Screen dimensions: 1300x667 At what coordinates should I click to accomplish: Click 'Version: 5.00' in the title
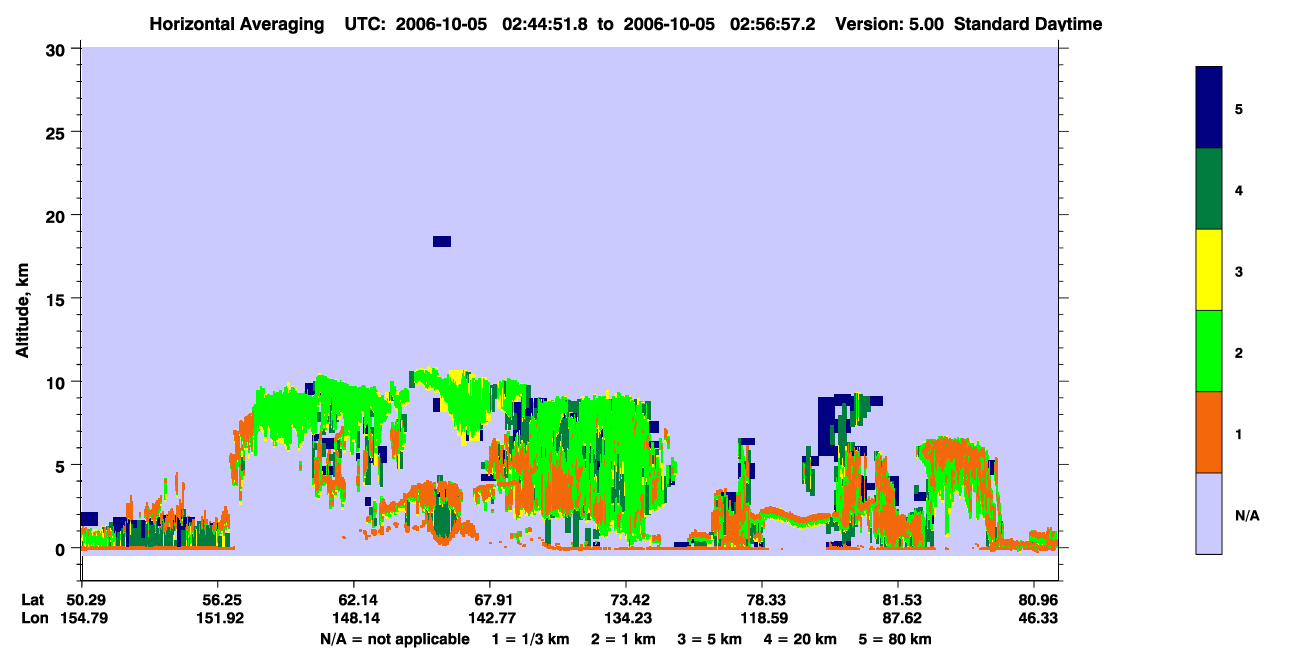tap(888, 23)
